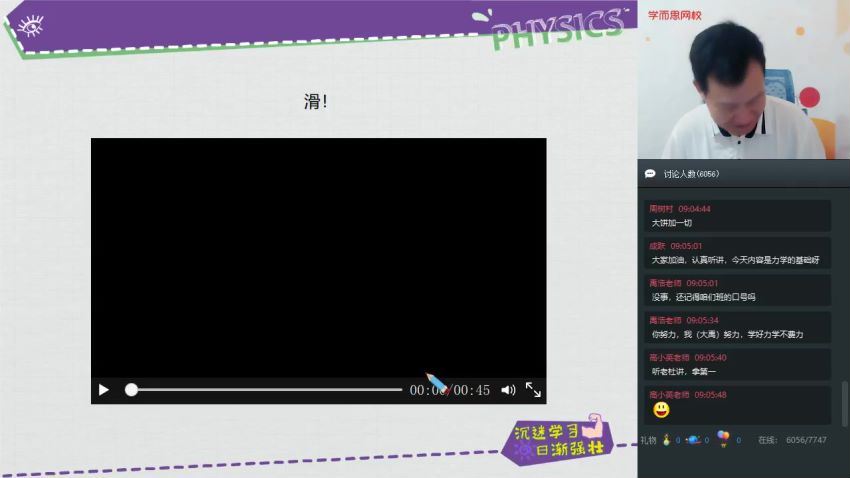Click the video time display 00:45
The height and width of the screenshot is (478, 850).
(x=472, y=390)
